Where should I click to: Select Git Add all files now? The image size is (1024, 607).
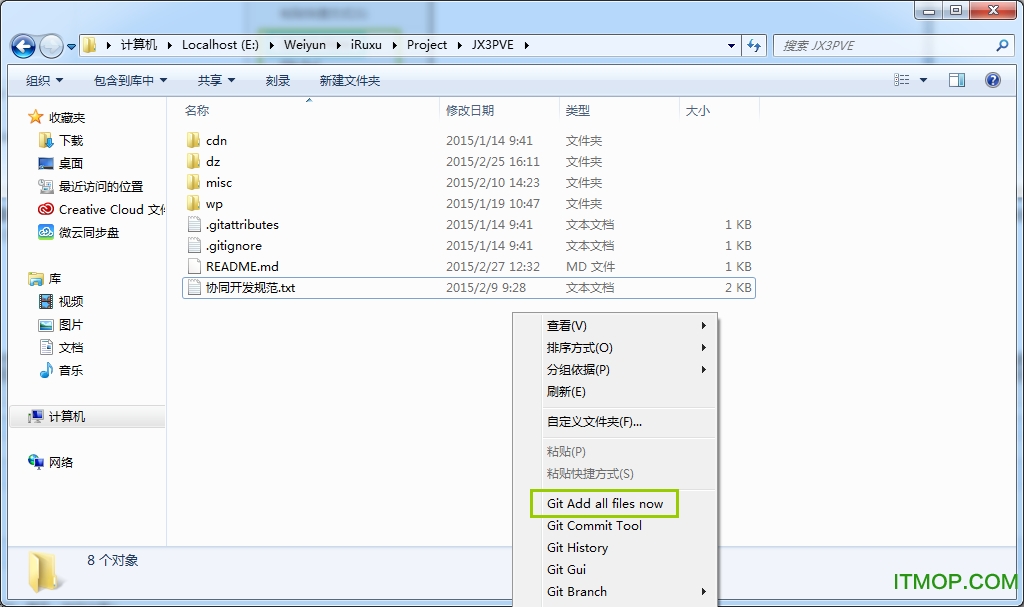602,503
